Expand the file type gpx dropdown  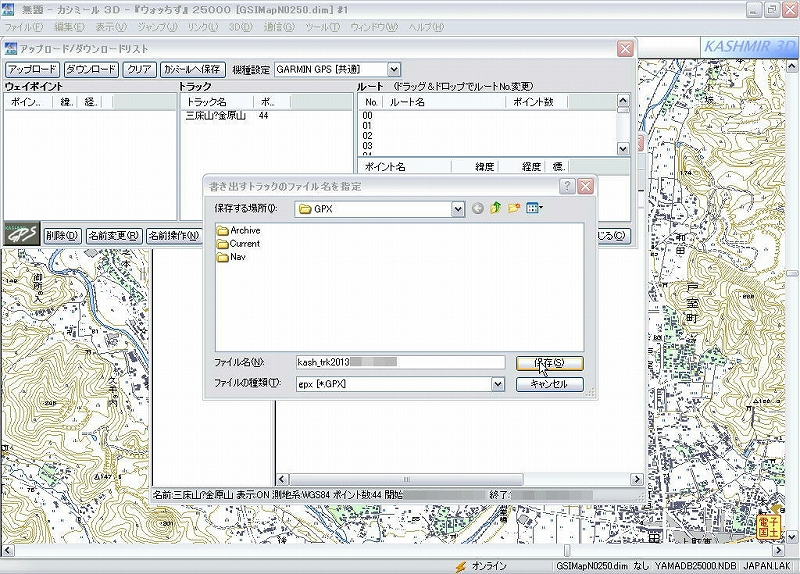click(x=498, y=384)
